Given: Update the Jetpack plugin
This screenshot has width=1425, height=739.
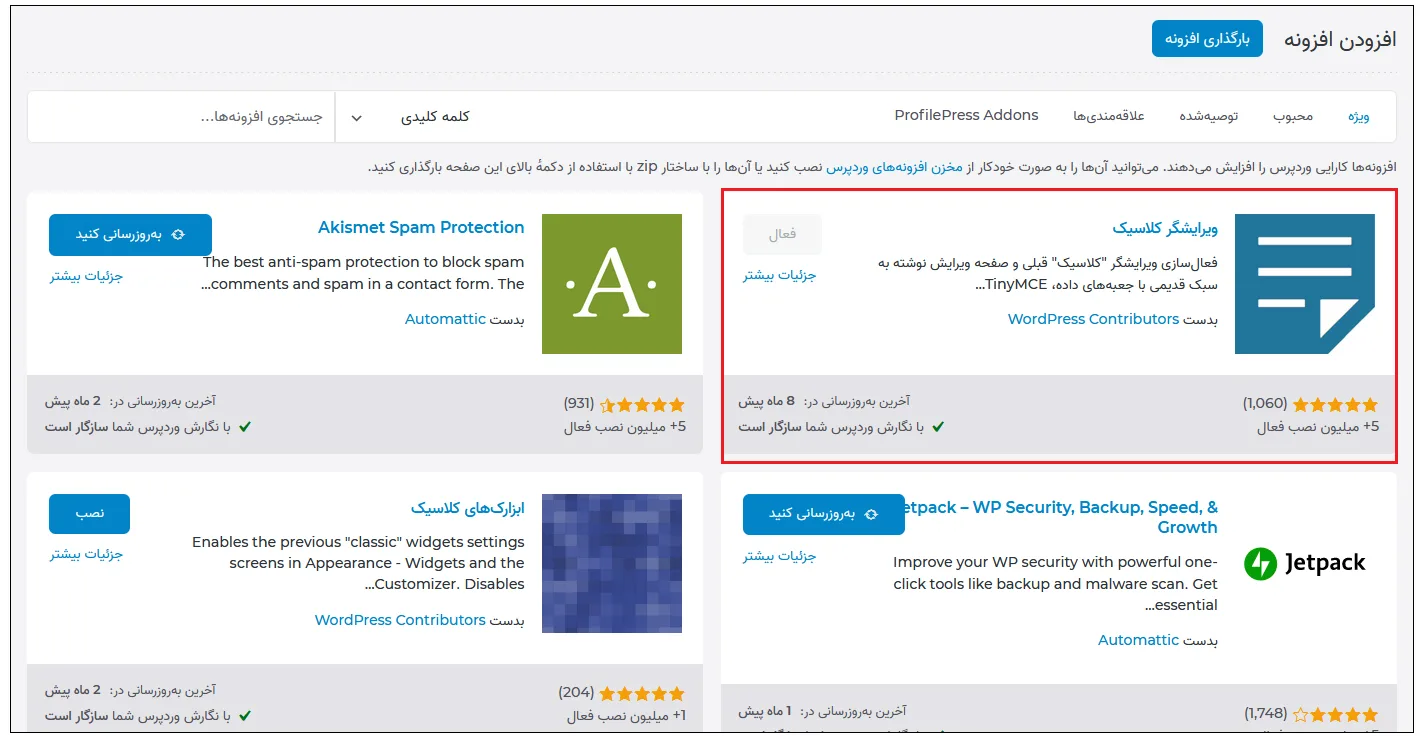Looking at the screenshot, I should pos(824,514).
